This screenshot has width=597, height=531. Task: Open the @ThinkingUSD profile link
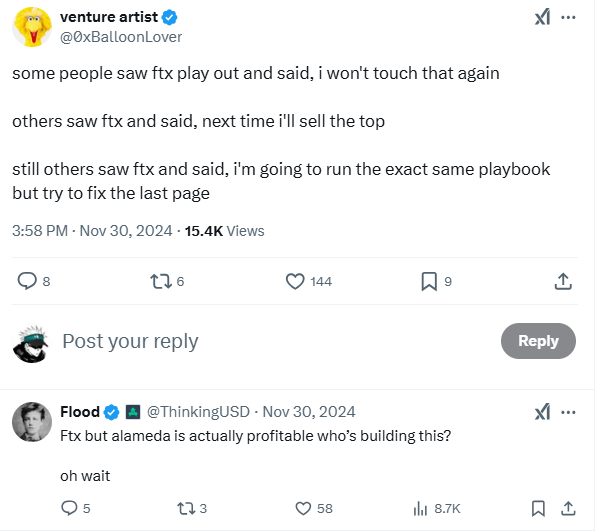coord(198,411)
